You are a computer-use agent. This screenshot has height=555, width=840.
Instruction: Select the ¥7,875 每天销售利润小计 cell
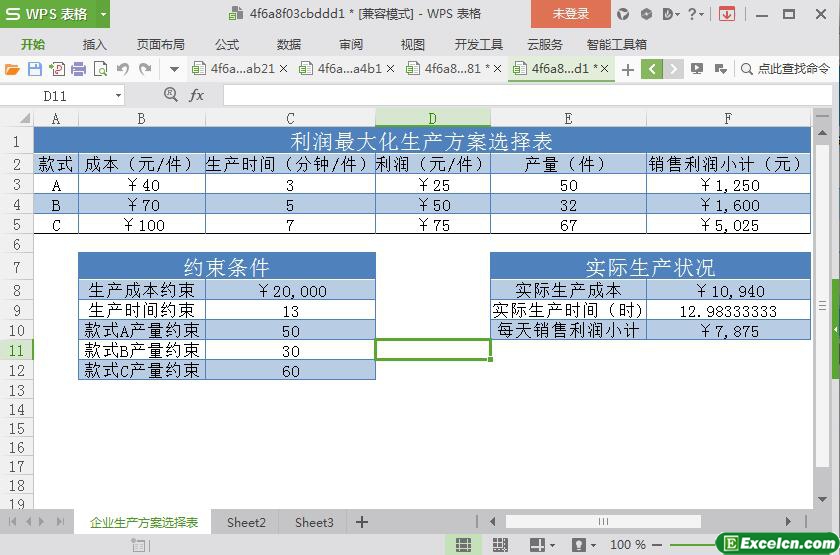point(729,331)
